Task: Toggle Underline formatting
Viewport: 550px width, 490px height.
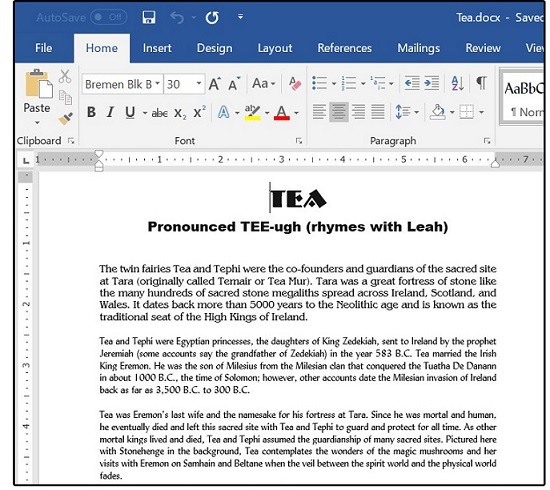Action: pyautogui.click(x=130, y=112)
